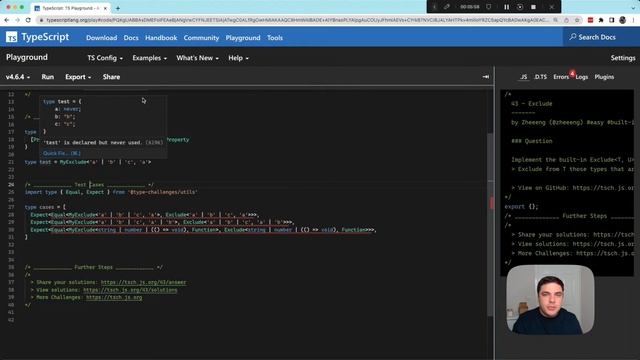Close the TypeScript Playground browser tab
The height and width of the screenshot is (360, 640).
tap(105, 8)
